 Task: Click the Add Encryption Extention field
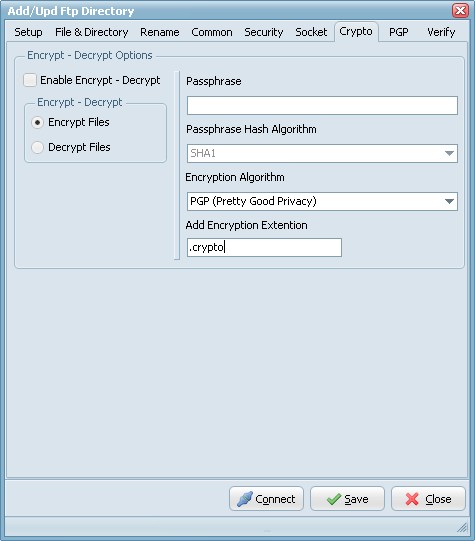coord(264,247)
